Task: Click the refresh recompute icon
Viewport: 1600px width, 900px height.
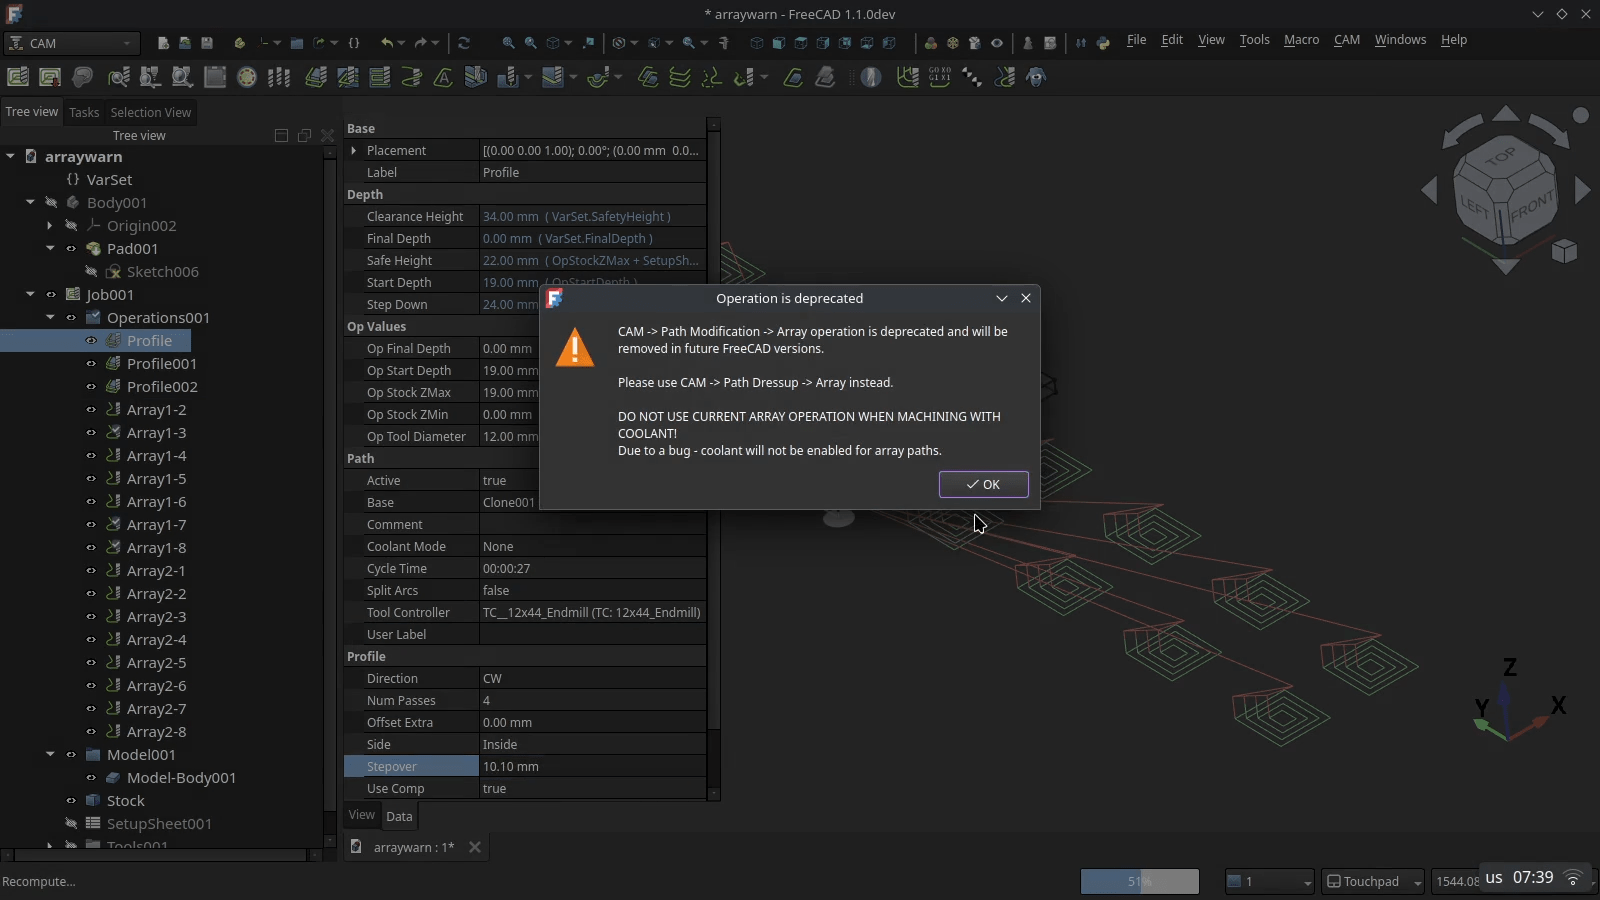Action: 464,43
